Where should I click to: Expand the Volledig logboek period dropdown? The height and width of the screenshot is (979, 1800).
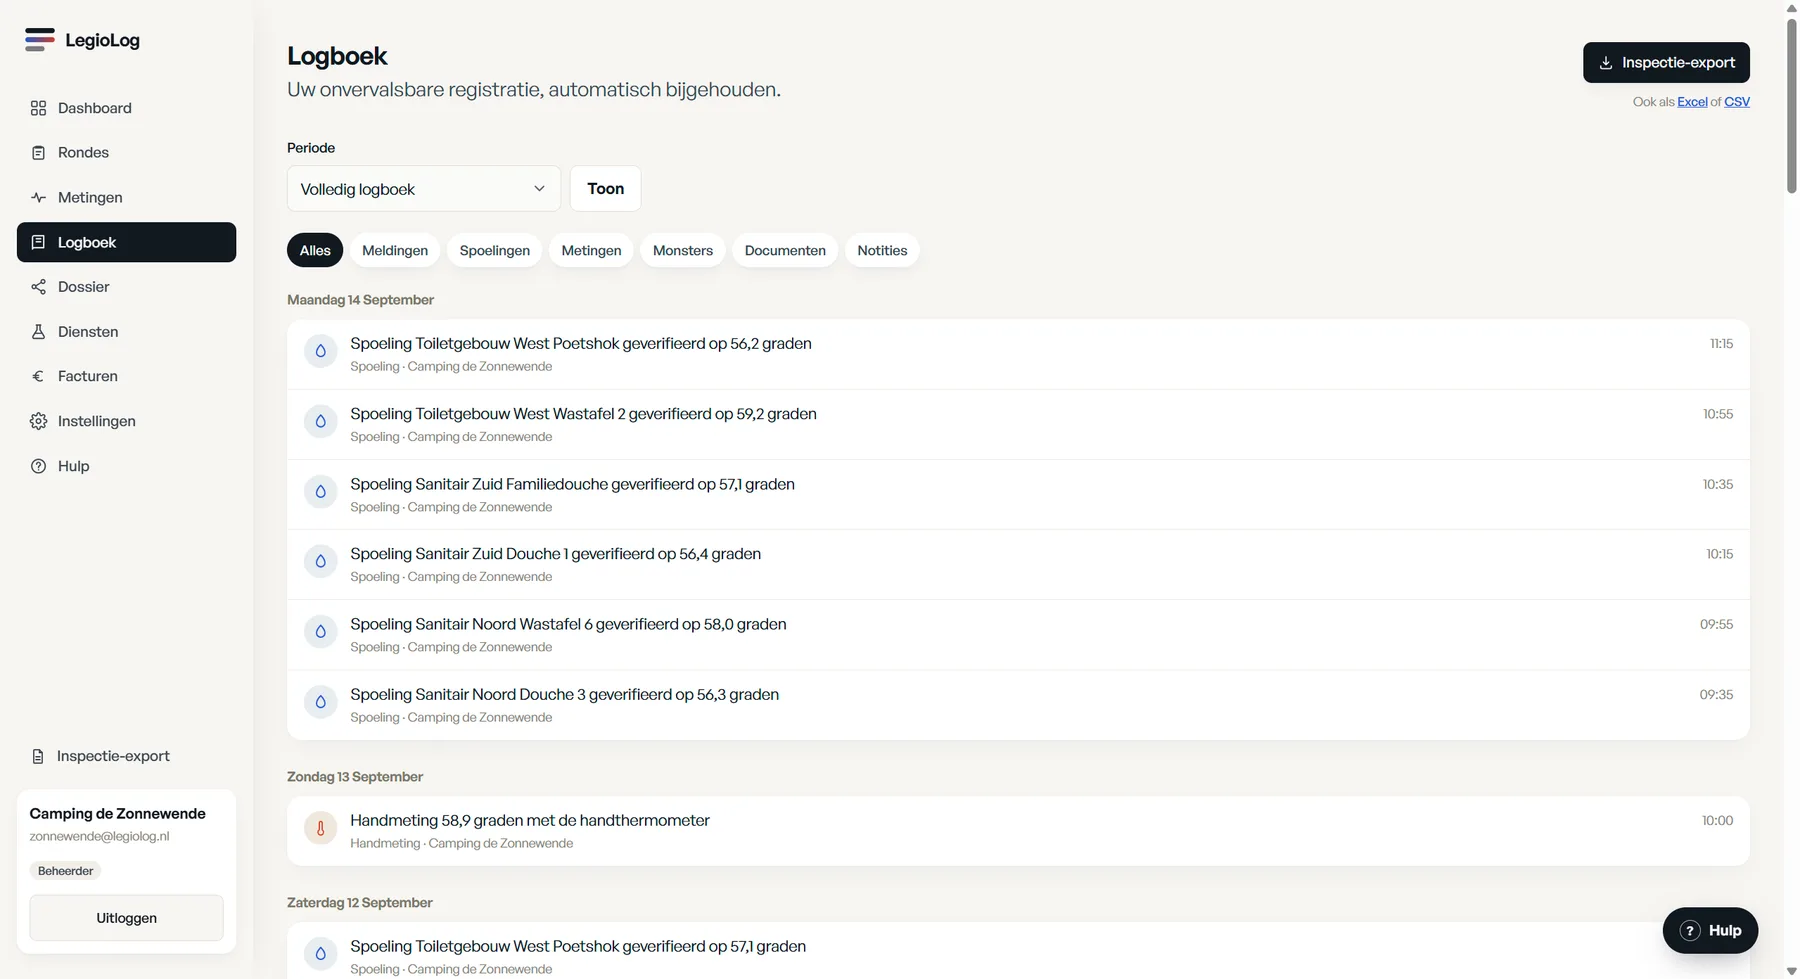point(424,189)
